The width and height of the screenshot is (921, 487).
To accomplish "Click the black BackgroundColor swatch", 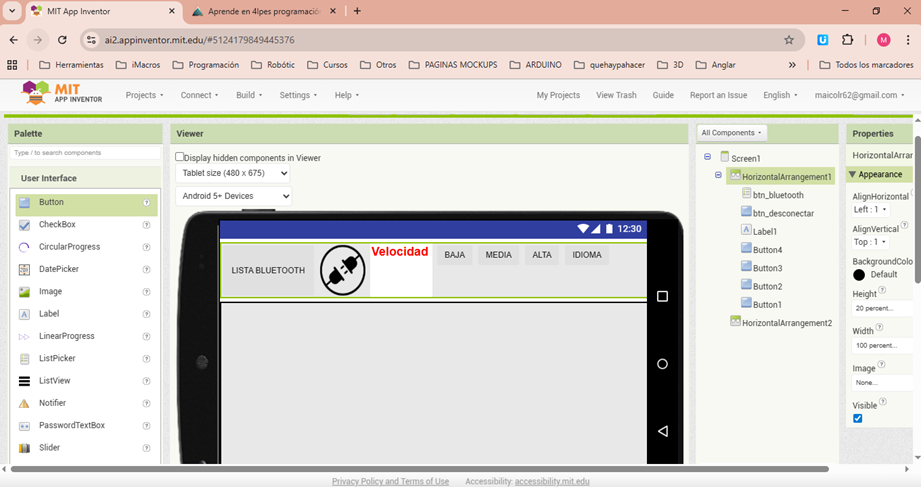I will (x=859, y=274).
